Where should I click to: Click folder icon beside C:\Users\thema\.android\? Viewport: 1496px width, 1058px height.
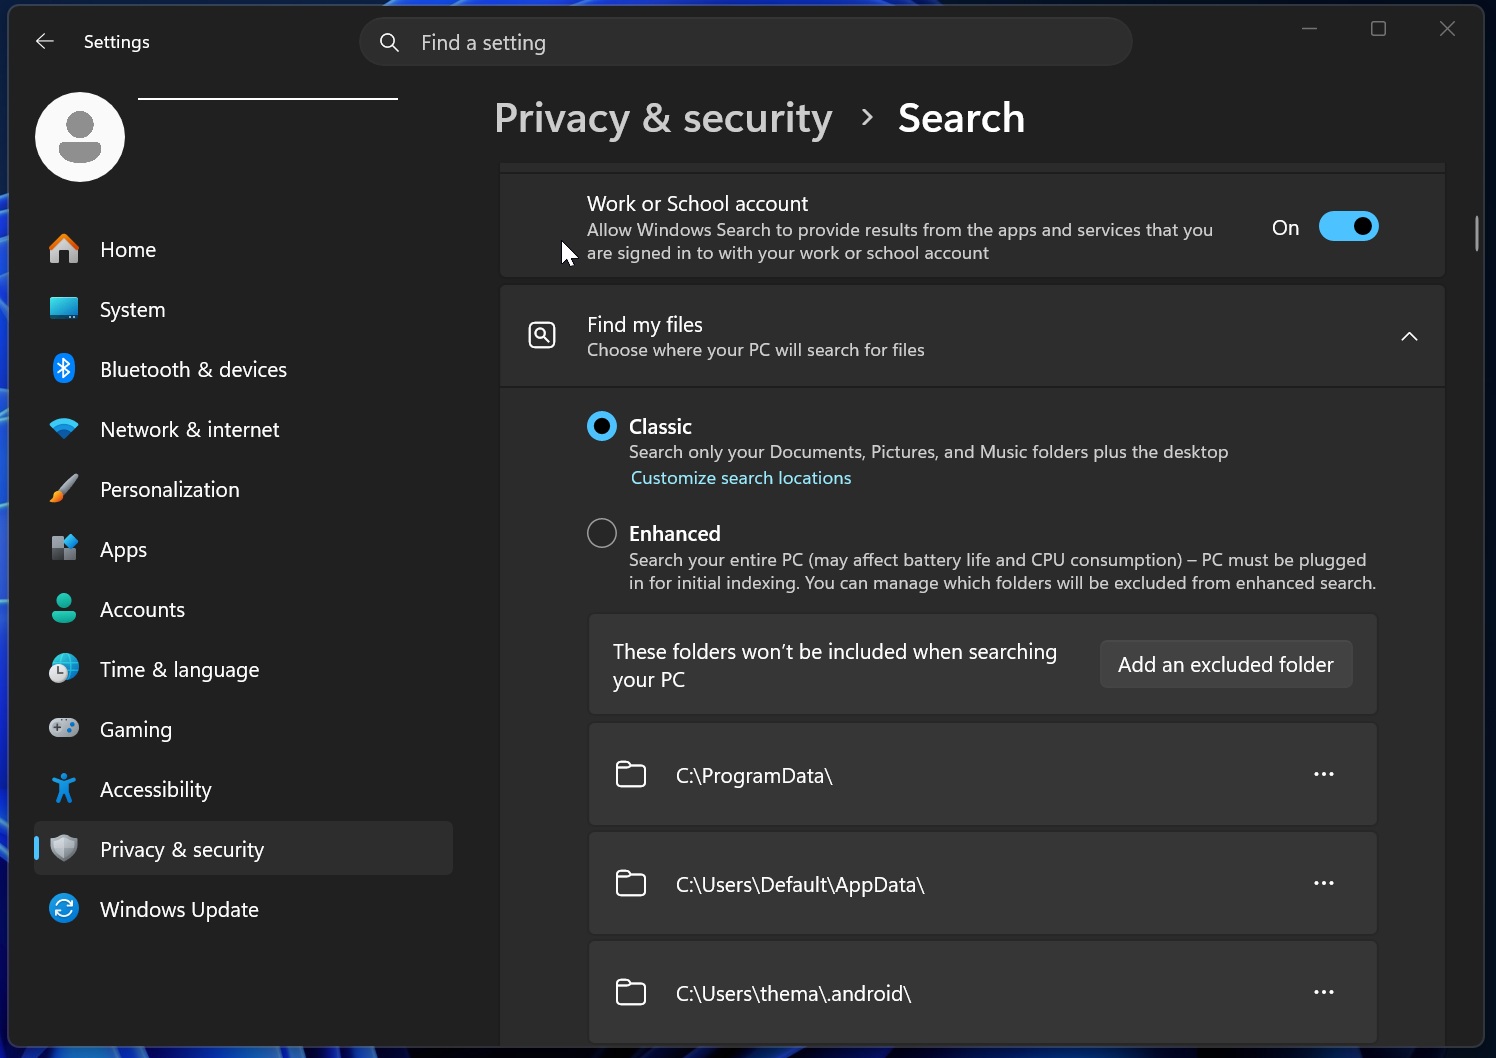coord(631,992)
